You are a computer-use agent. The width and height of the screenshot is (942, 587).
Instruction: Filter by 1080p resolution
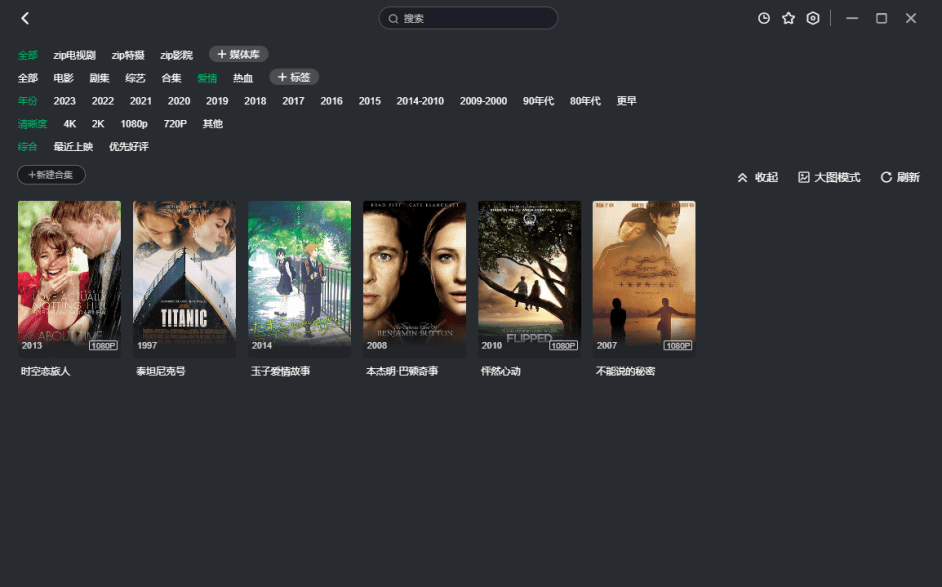tap(134, 124)
